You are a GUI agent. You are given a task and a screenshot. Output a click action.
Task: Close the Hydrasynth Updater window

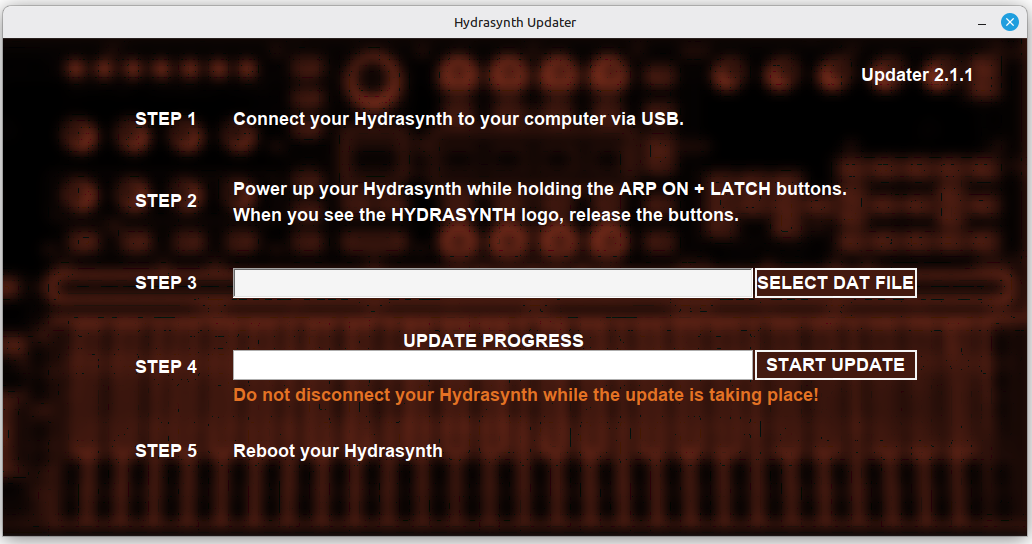(x=1010, y=22)
